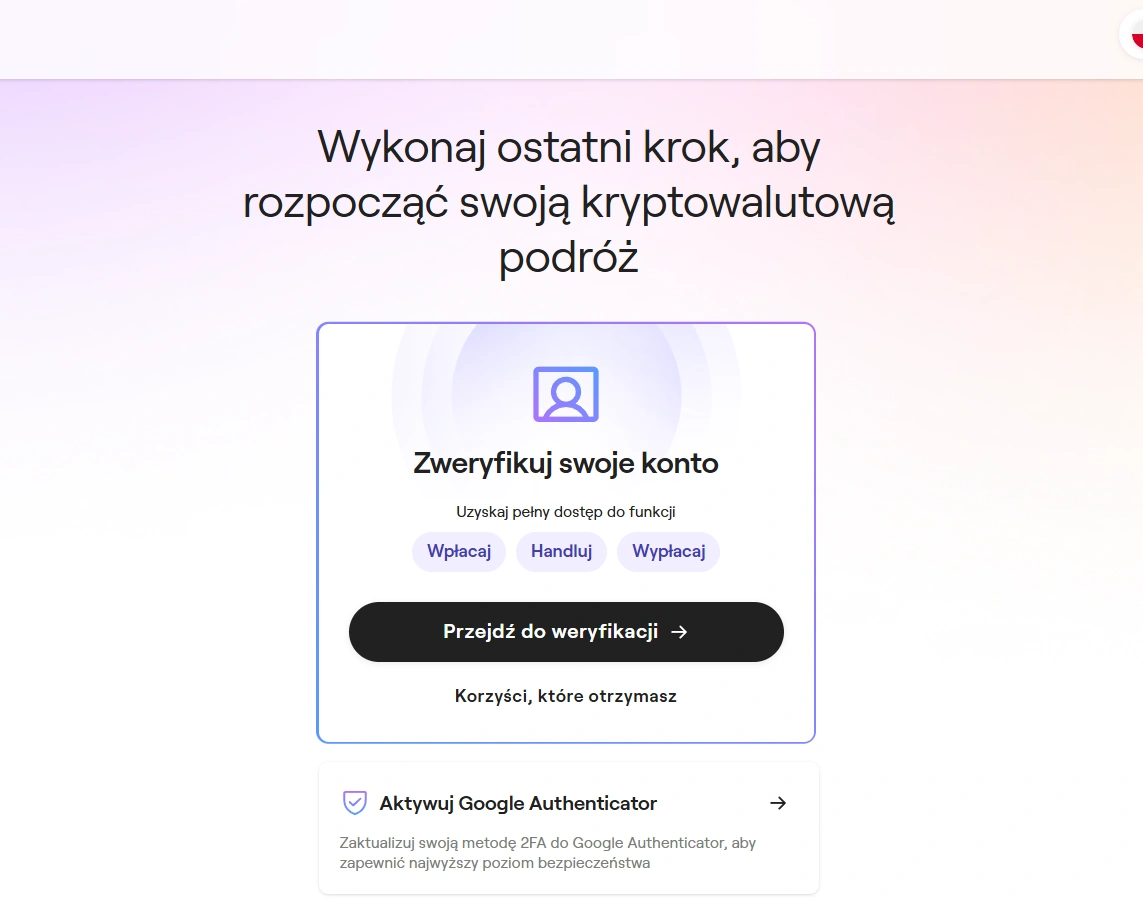Viewport: 1143px width, 898px height.
Task: Click the word Authenticator in the card title
Action: click(593, 803)
